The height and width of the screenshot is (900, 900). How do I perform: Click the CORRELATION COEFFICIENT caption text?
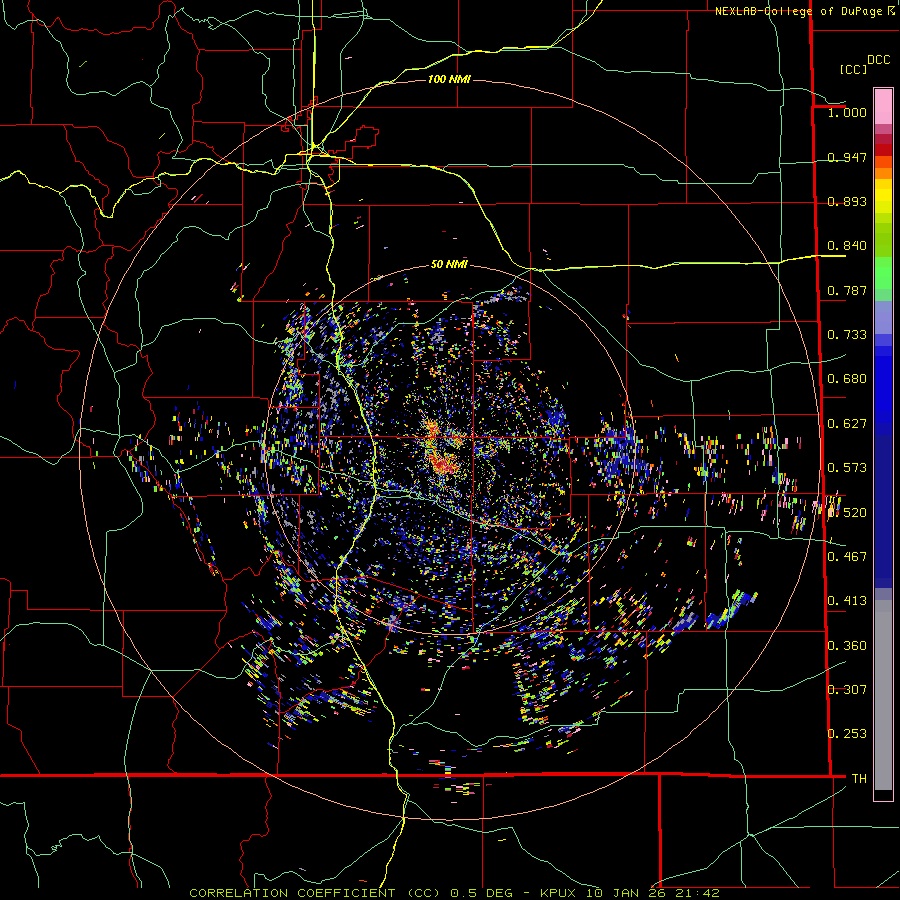[292, 893]
